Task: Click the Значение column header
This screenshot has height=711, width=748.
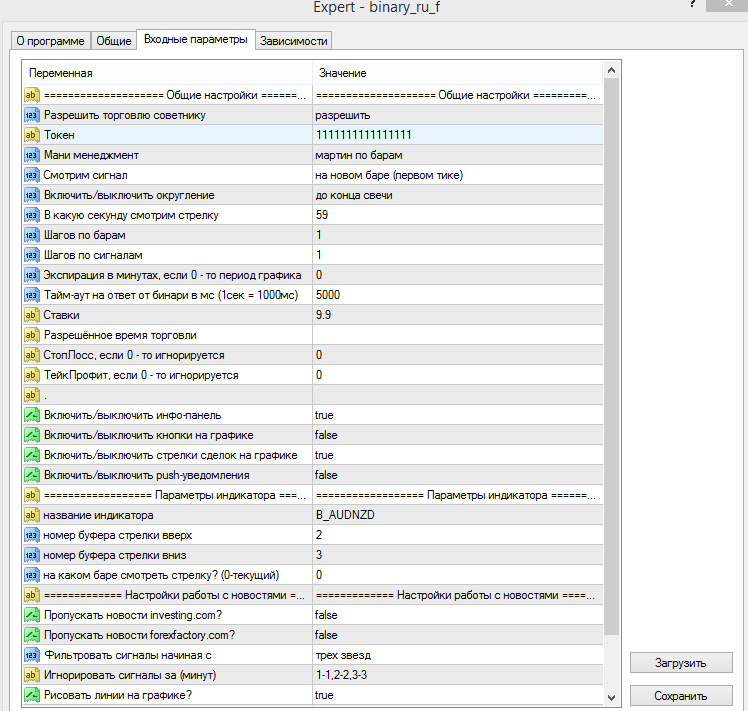Action: (457, 73)
